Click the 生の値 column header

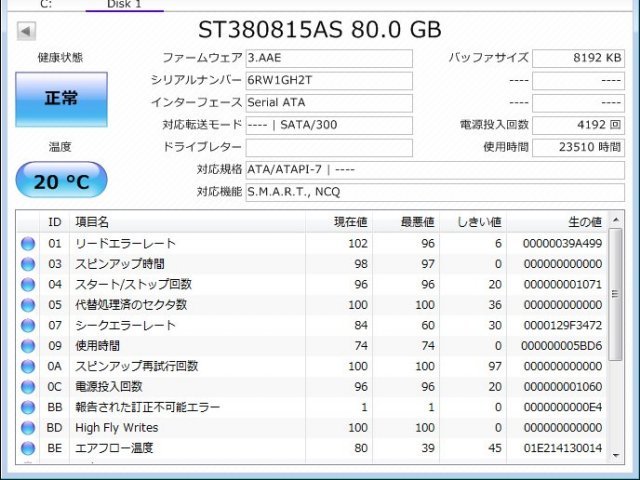(557, 222)
